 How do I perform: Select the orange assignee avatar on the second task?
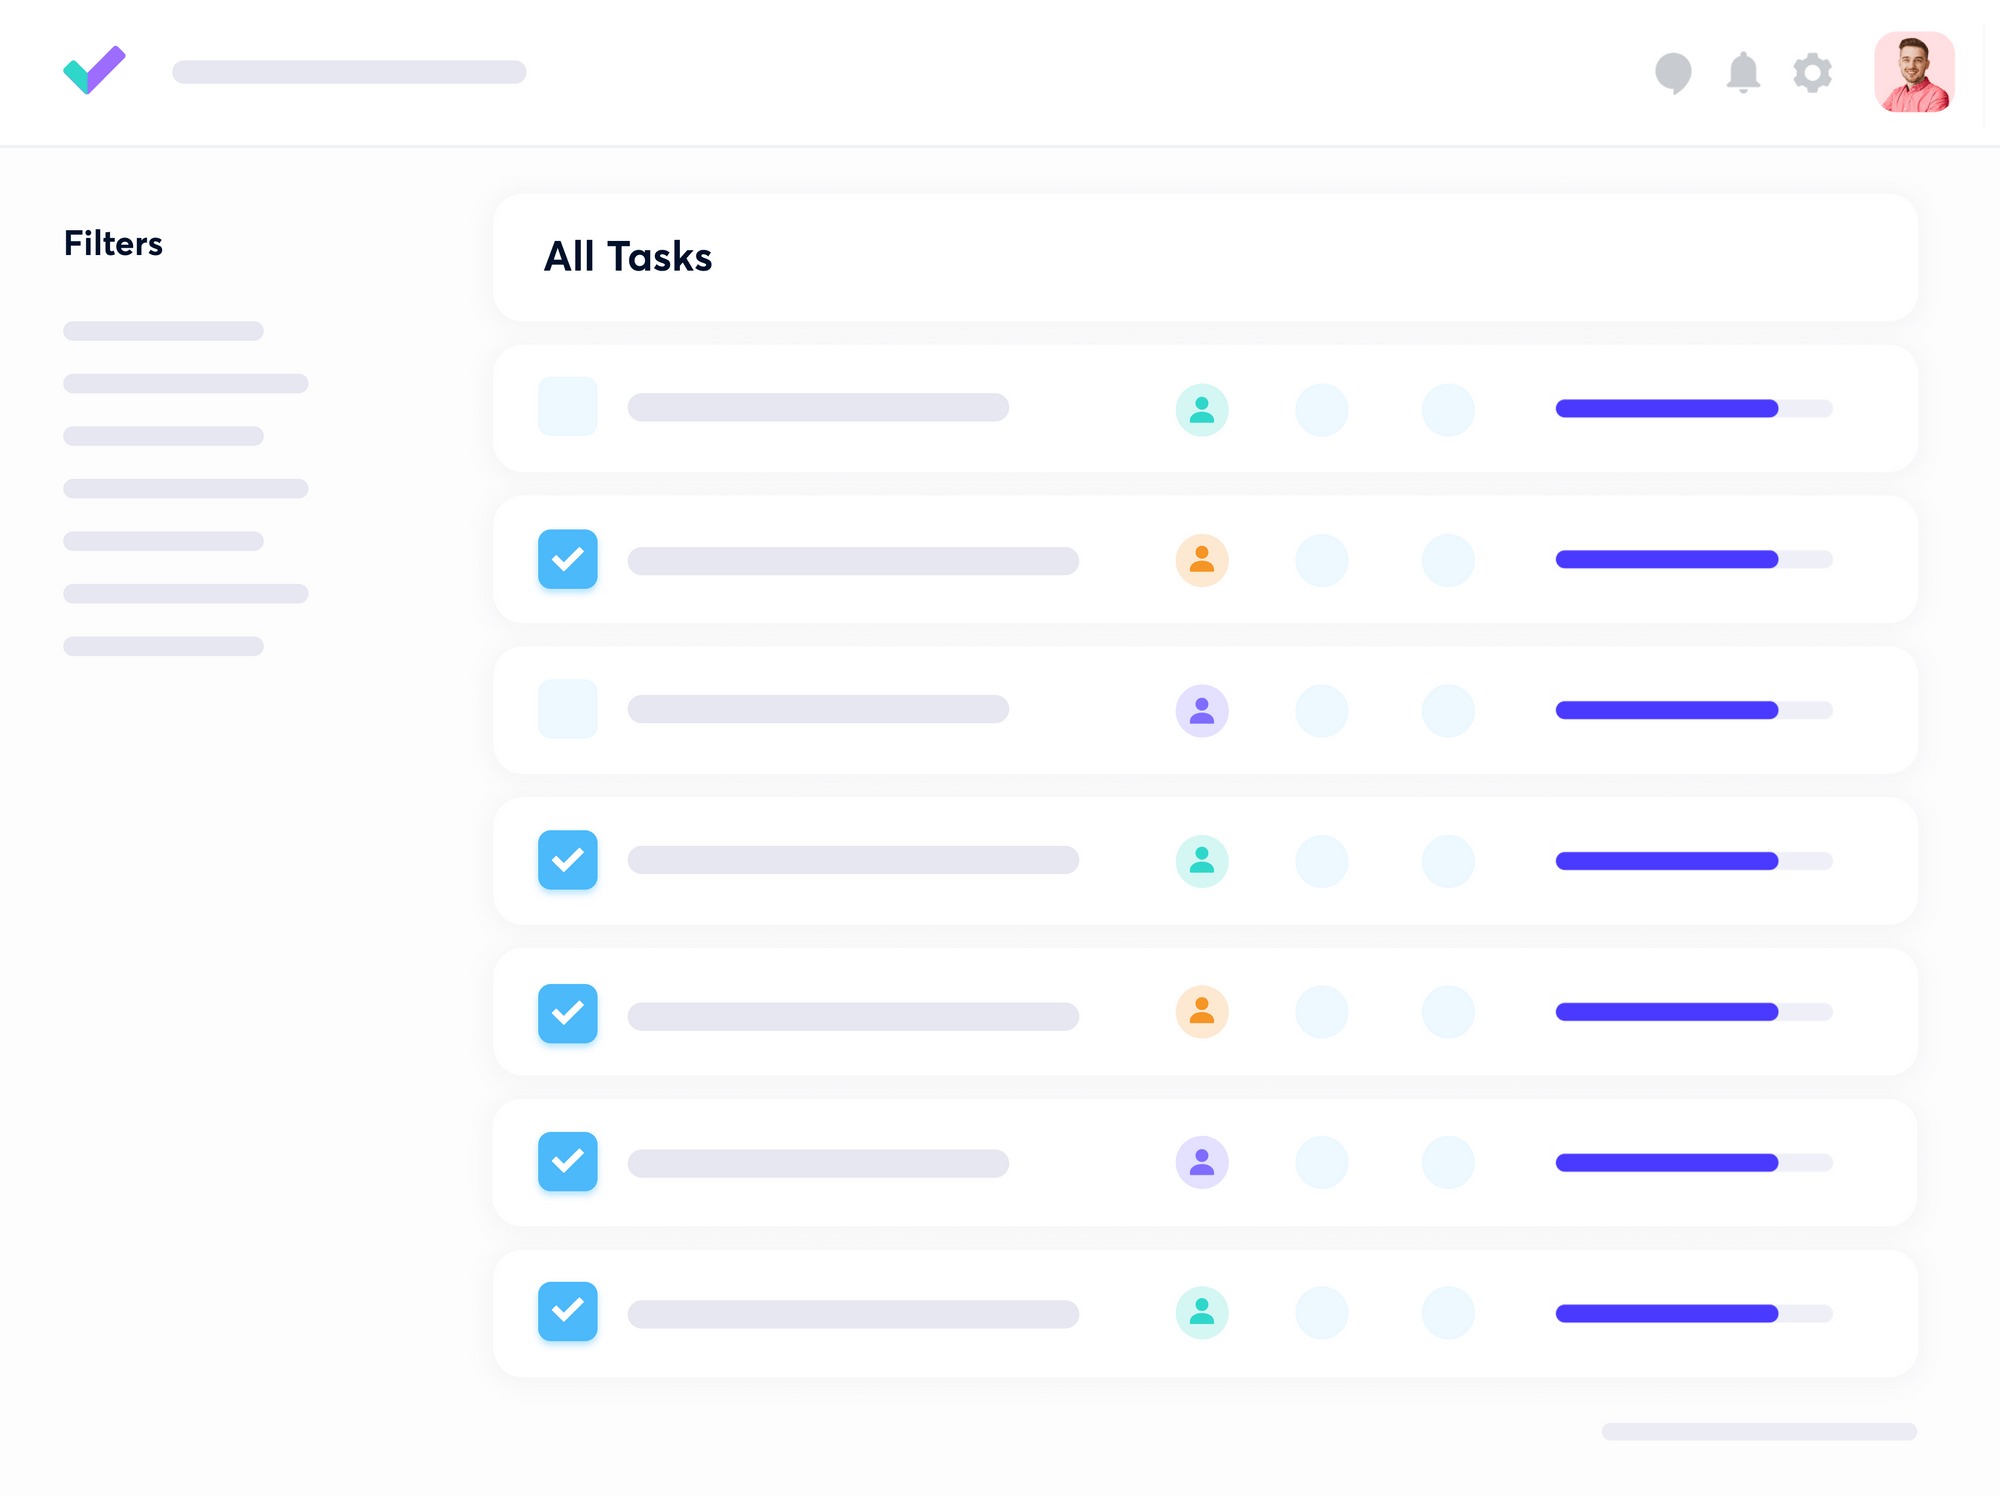click(x=1202, y=560)
